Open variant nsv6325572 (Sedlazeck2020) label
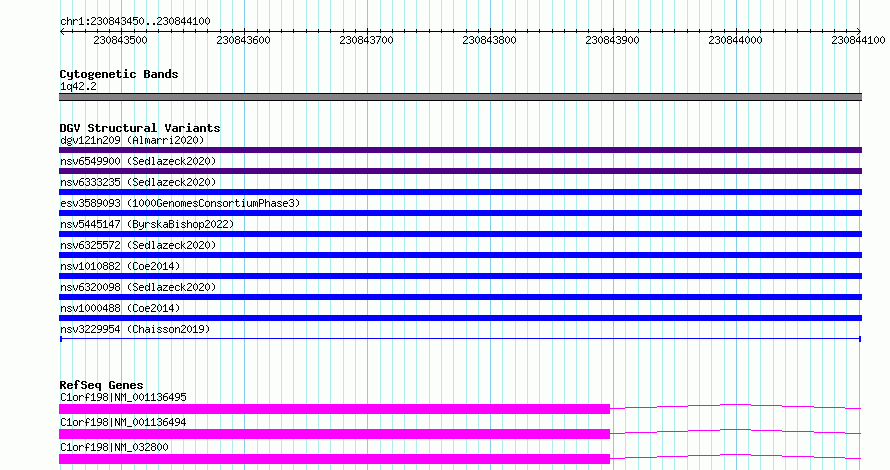Image resolution: width=890 pixels, height=470 pixels. pos(138,245)
